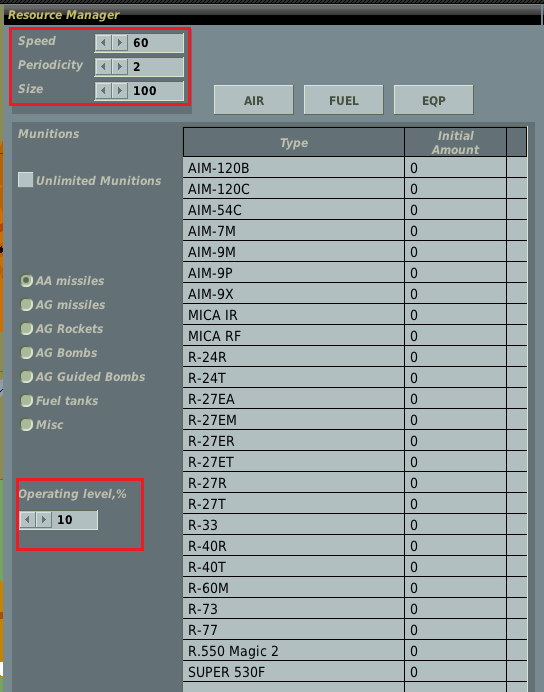Click the amount cell for R-27ER
This screenshot has width=544, height=692.
tap(455, 441)
